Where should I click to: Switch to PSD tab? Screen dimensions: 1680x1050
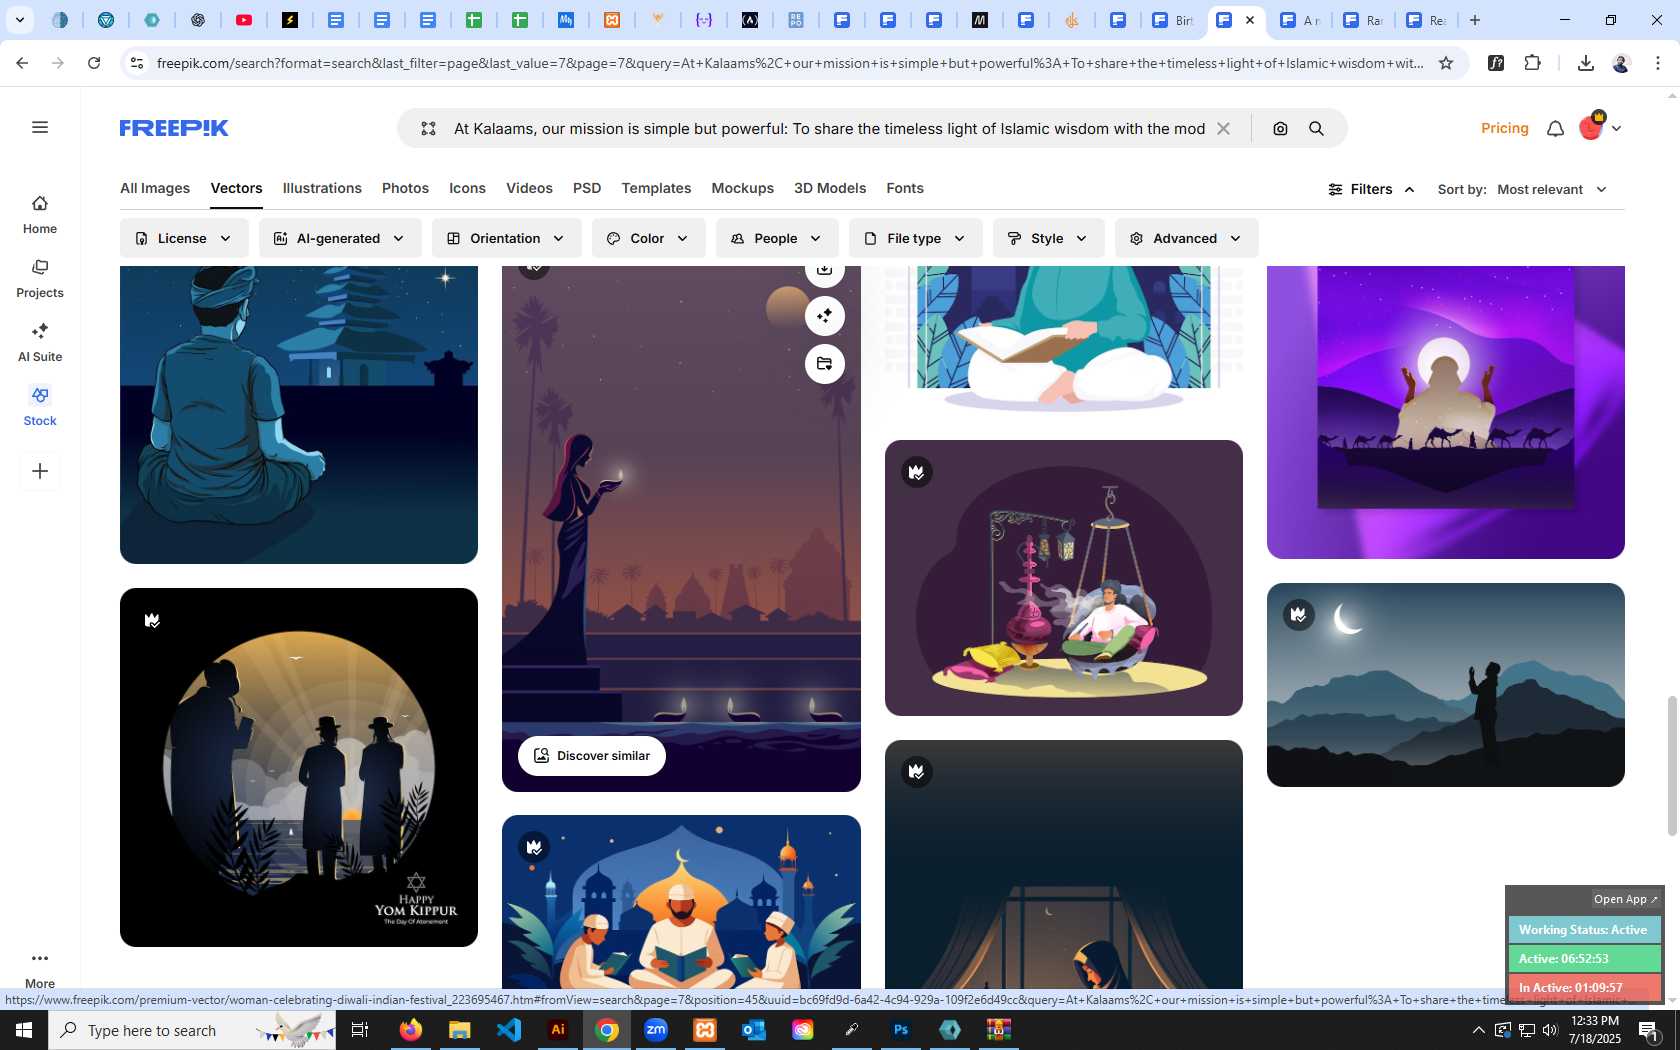[587, 188]
